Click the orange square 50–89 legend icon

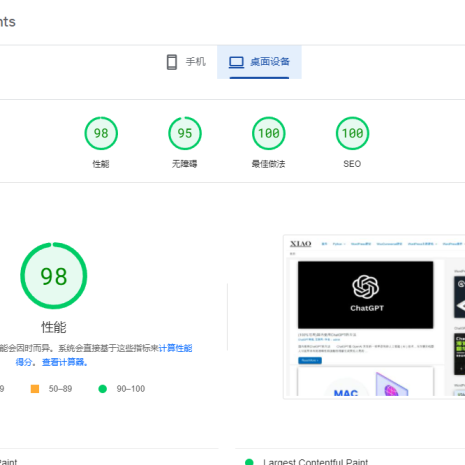coord(35,389)
